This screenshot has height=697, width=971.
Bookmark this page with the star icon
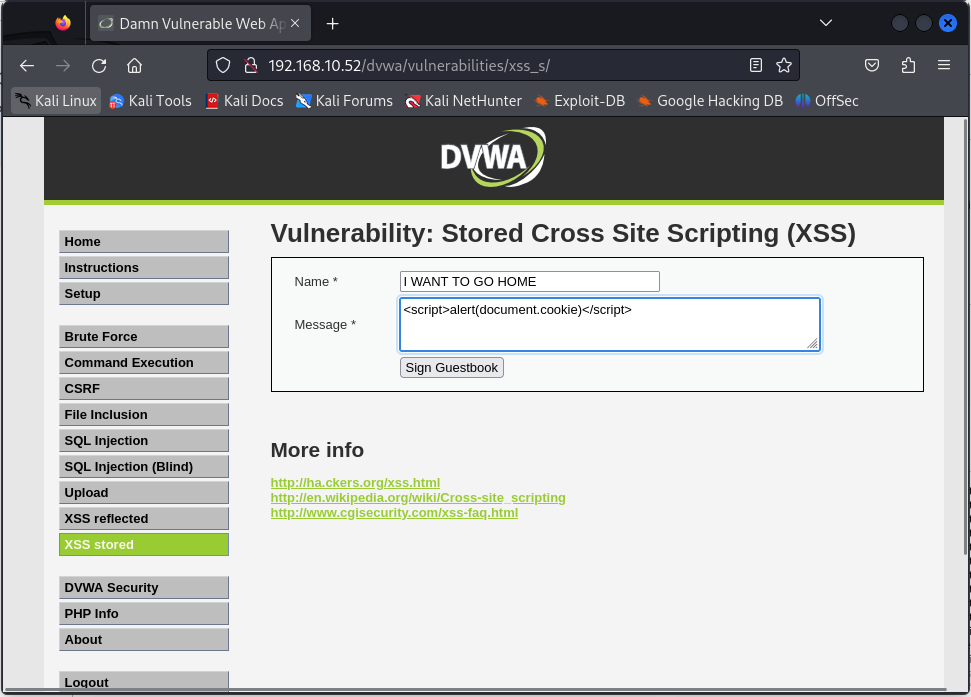pos(784,65)
